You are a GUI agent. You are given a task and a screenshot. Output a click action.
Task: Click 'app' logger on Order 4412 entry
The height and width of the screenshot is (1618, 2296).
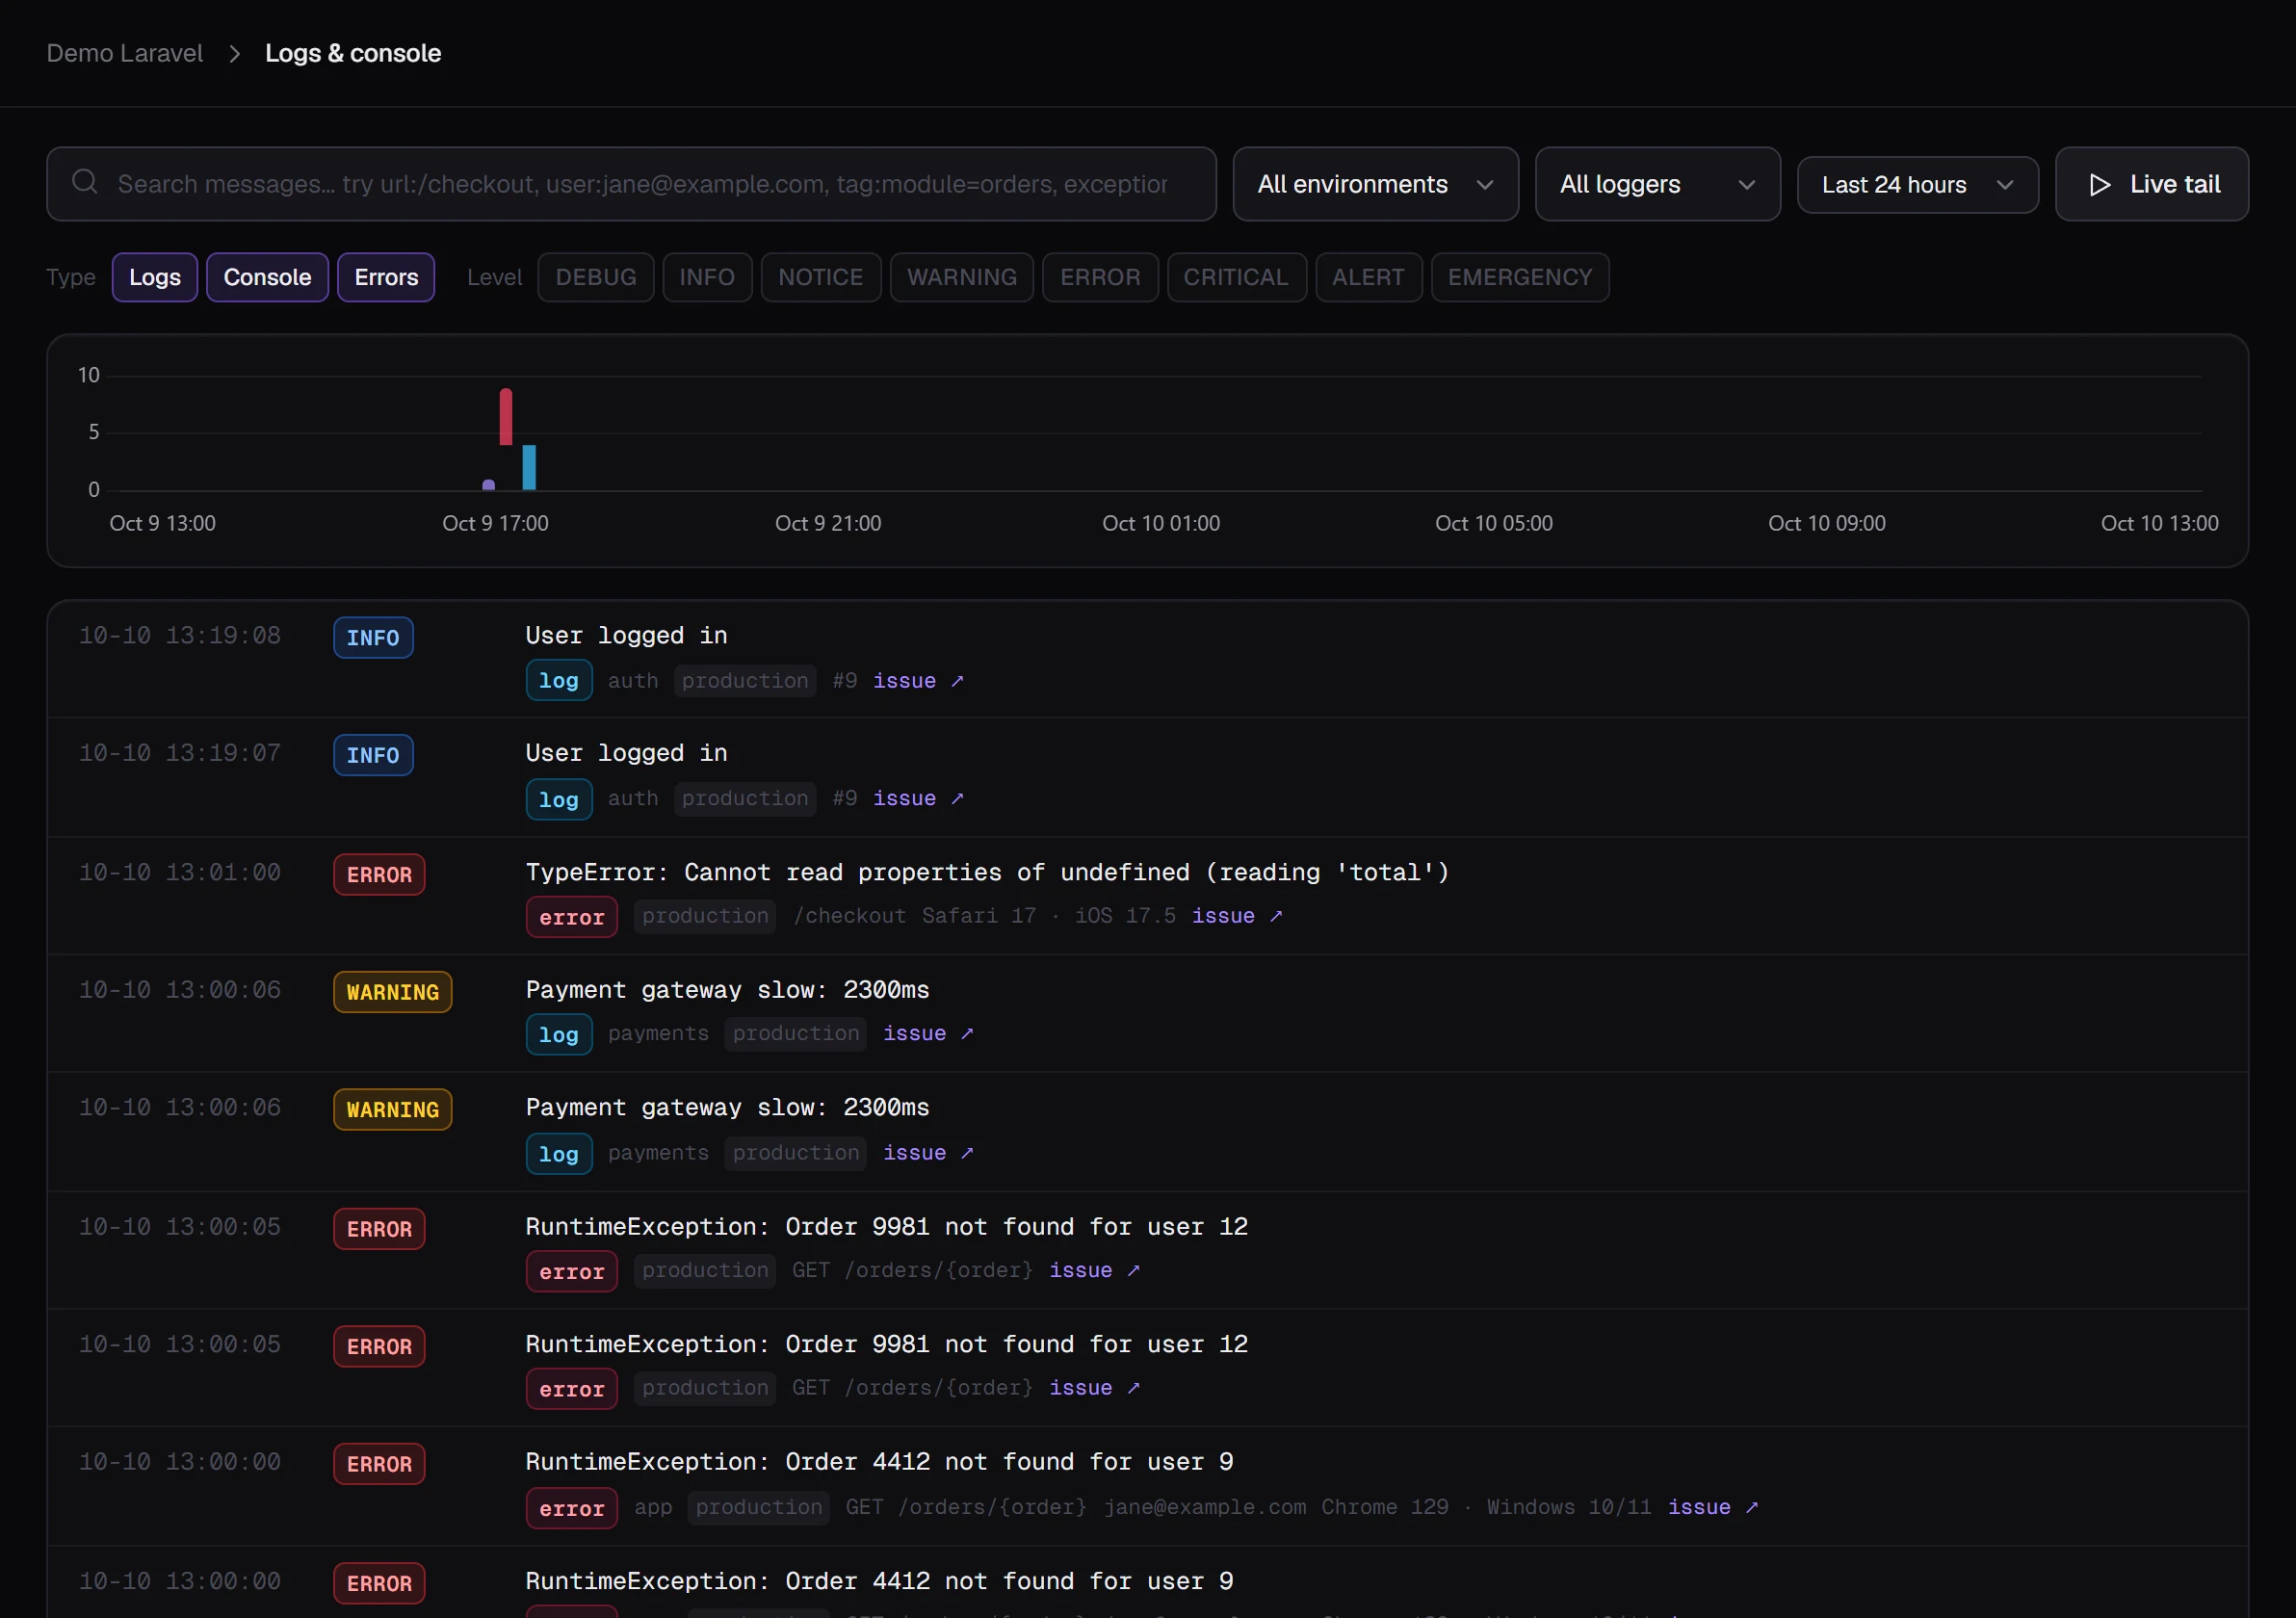point(653,1507)
